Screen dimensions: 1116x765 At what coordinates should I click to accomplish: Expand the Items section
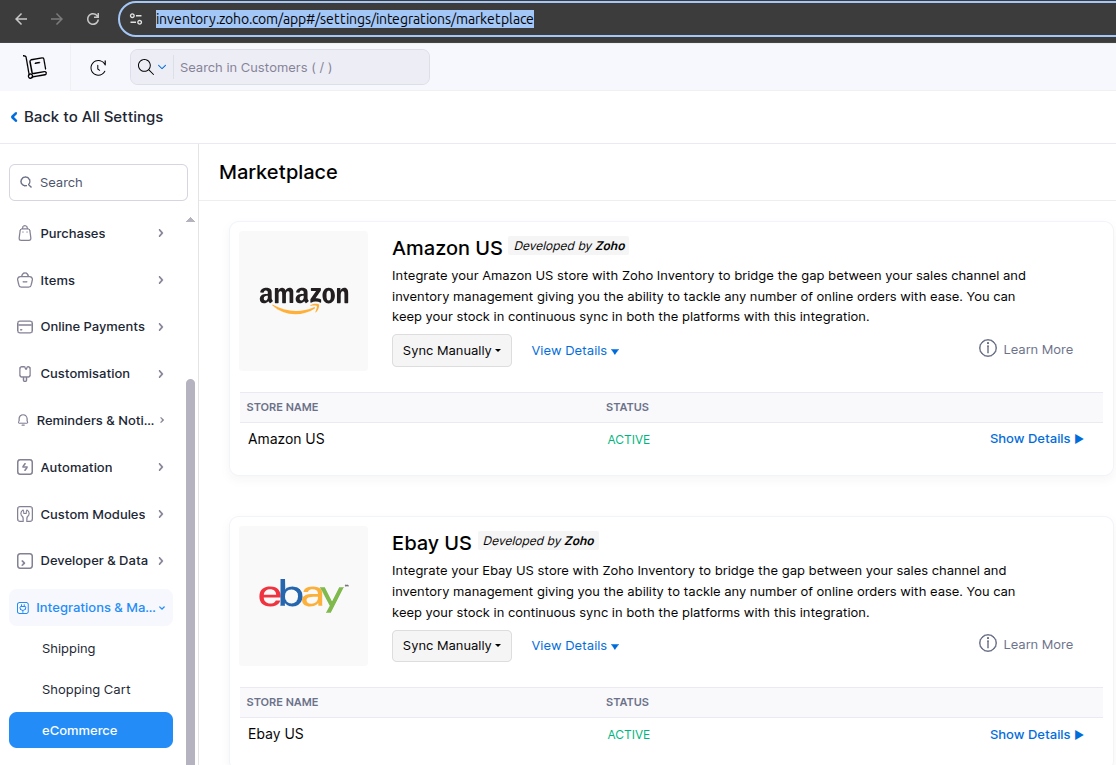[x=161, y=280]
